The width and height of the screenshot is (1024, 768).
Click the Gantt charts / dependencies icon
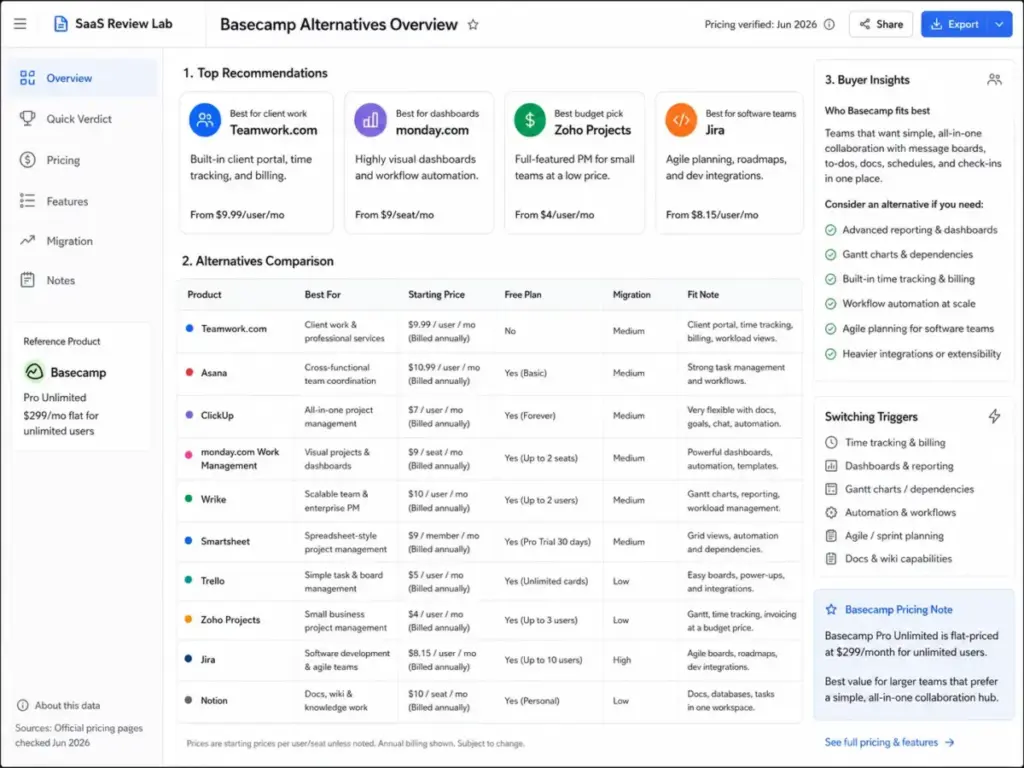click(831, 489)
